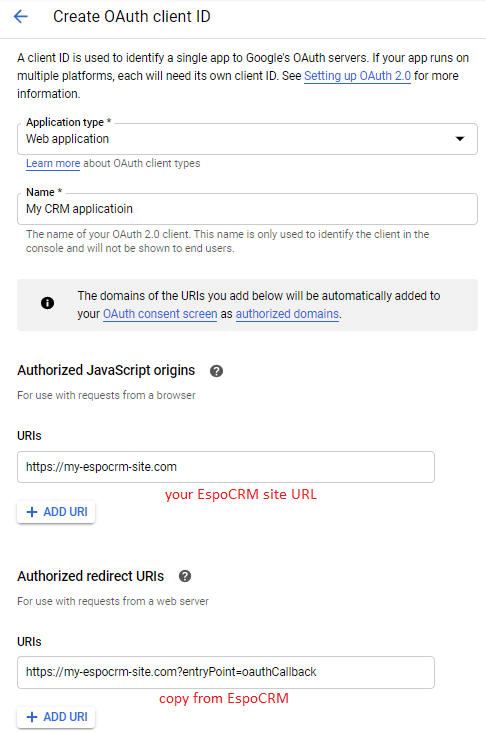Screen dimensions: 486x732
Task: Click the info icon in the notice box
Action: pyautogui.click(x=47, y=303)
